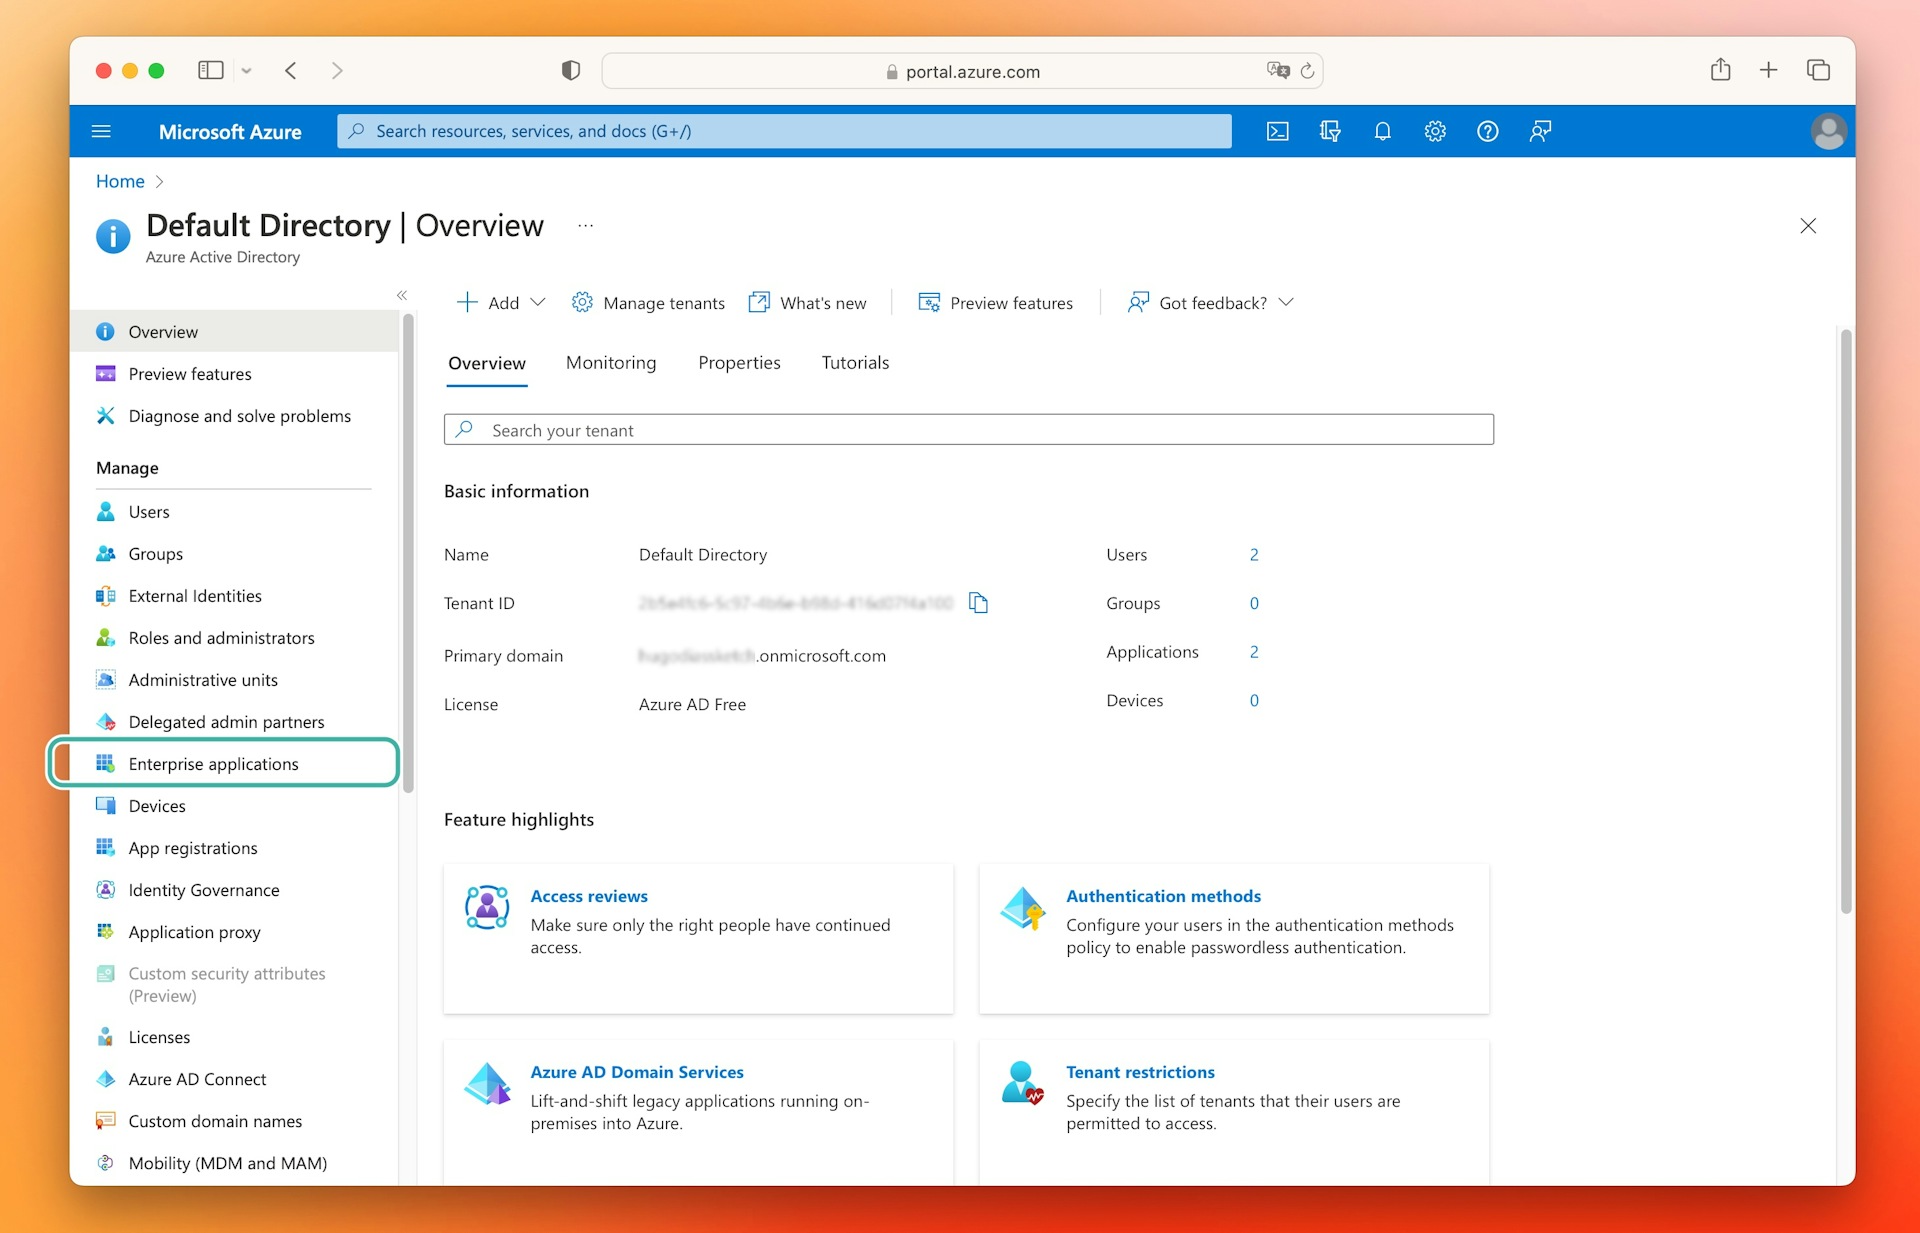Focus the Search your tenant field
This screenshot has width=1920, height=1233.
969,430
